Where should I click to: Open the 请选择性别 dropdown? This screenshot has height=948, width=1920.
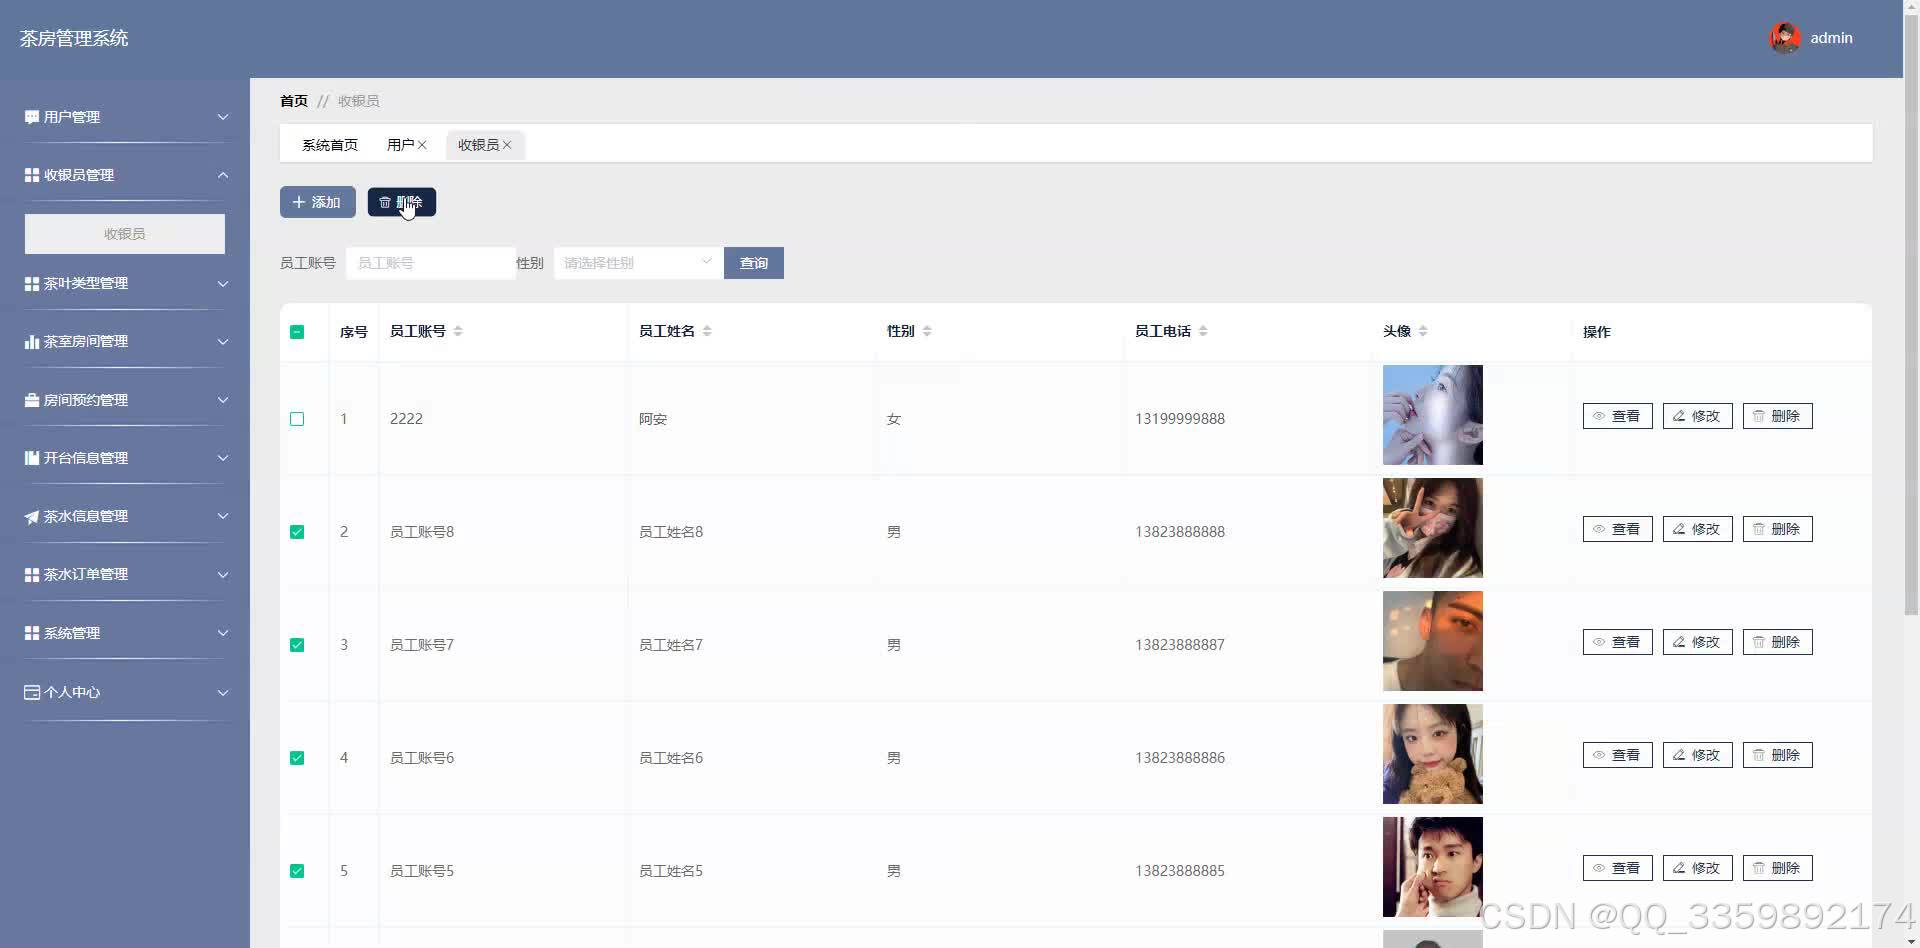pyautogui.click(x=638, y=263)
